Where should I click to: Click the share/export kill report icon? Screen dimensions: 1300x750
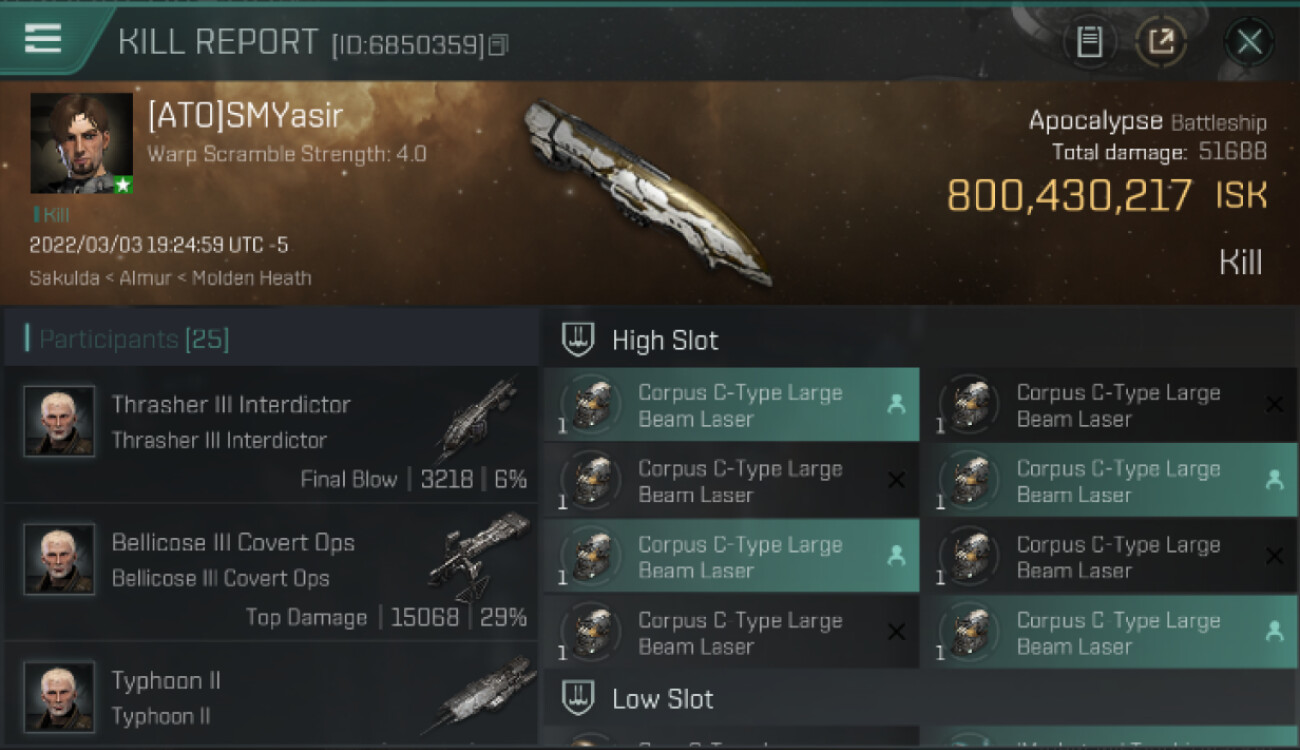[1161, 42]
